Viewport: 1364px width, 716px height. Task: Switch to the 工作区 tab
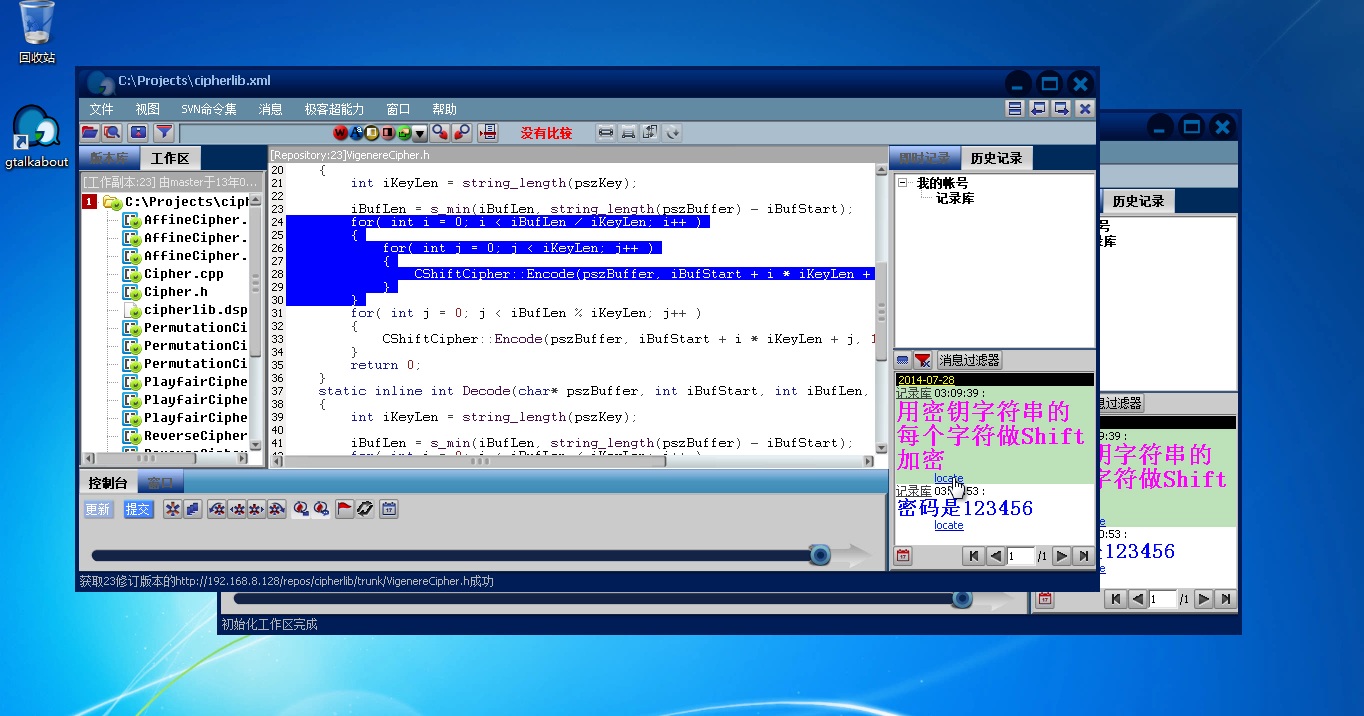pos(170,158)
